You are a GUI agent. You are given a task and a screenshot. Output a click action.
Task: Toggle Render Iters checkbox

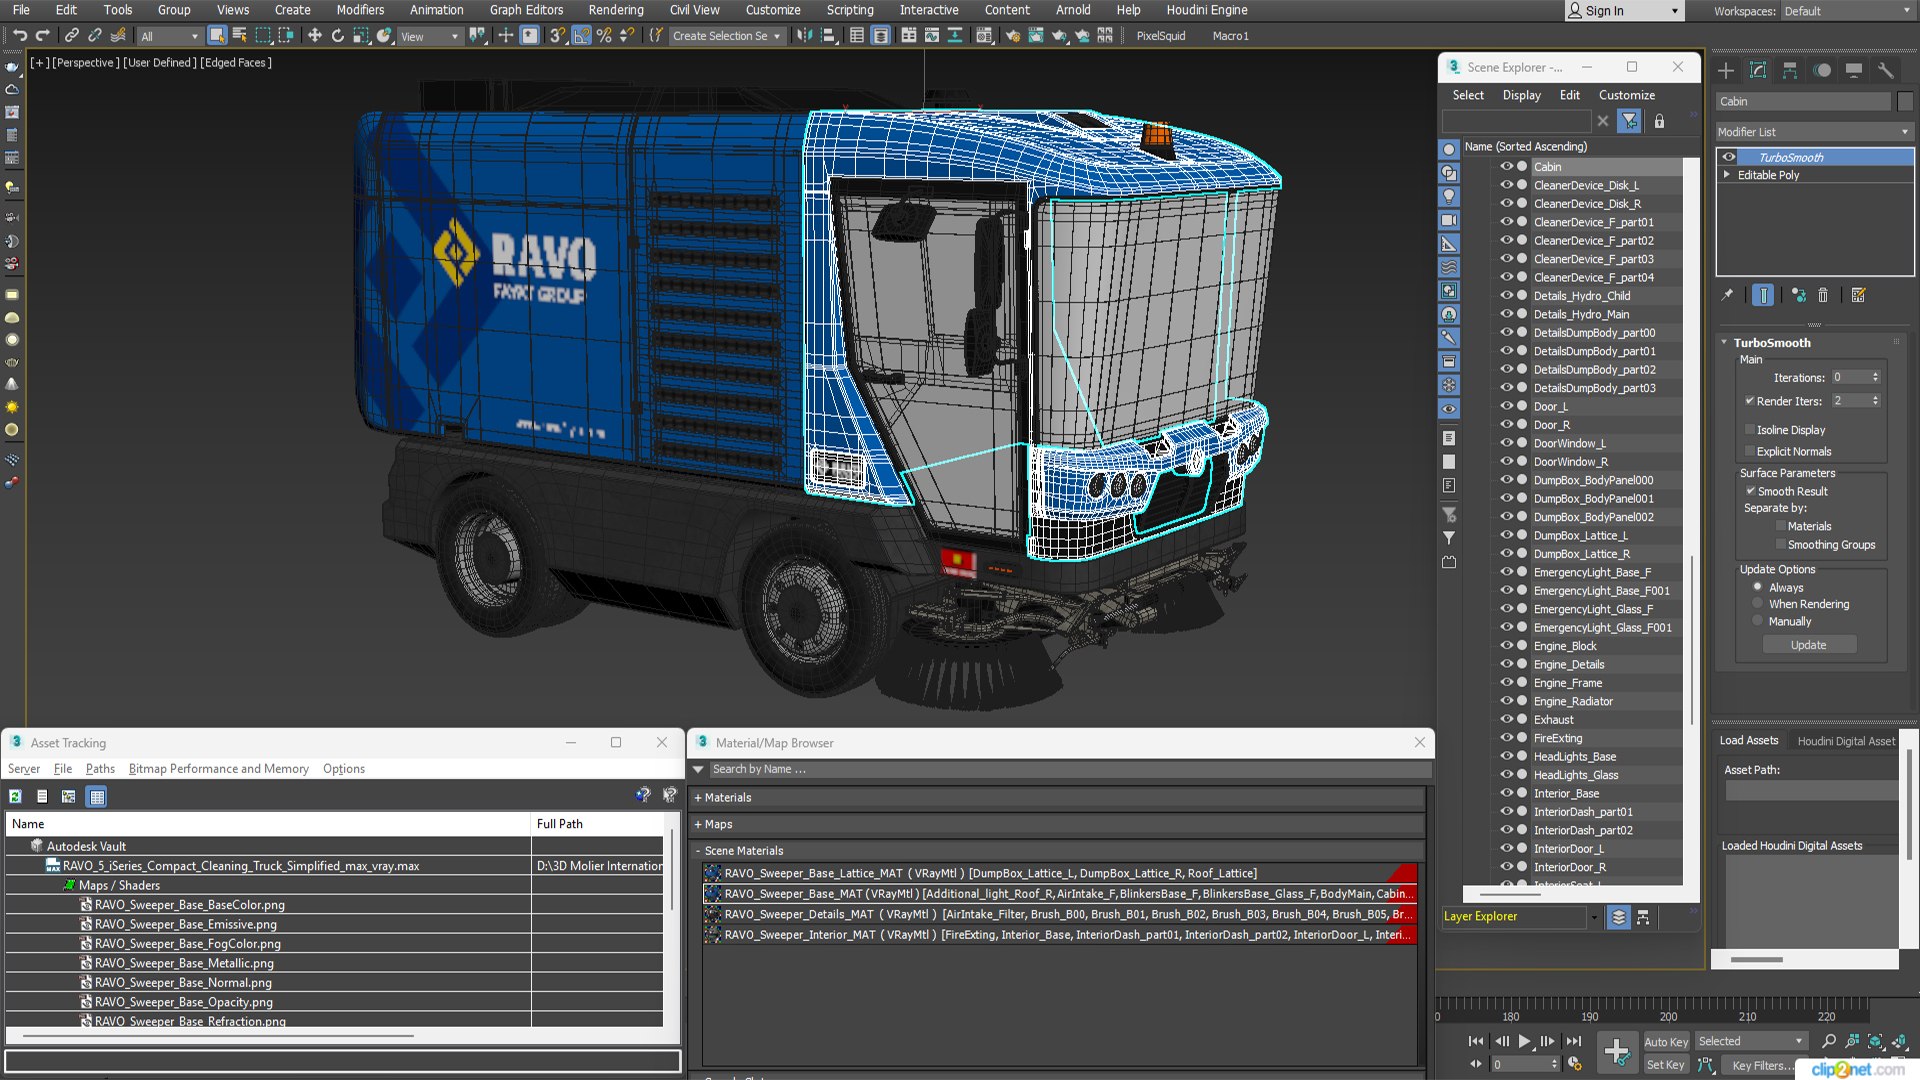[1750, 401]
